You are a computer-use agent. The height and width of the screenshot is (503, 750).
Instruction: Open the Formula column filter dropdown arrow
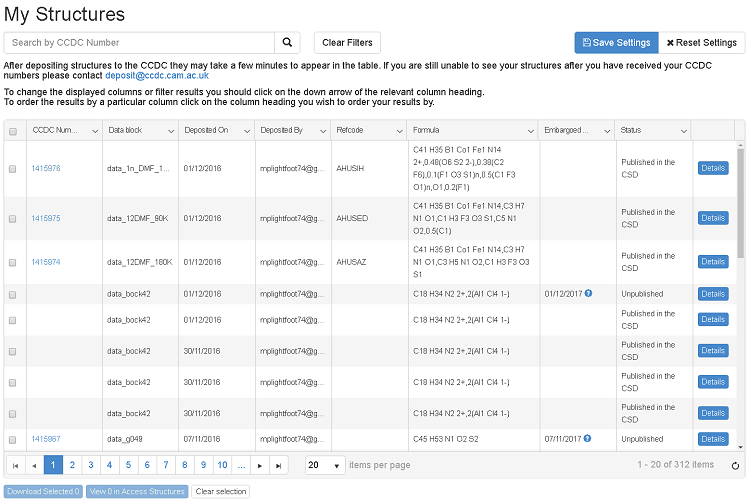pos(526,131)
